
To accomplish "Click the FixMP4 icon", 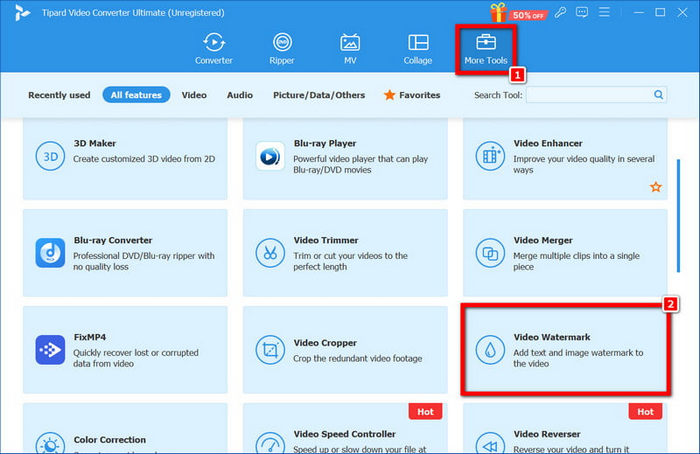I will pyautogui.click(x=50, y=350).
